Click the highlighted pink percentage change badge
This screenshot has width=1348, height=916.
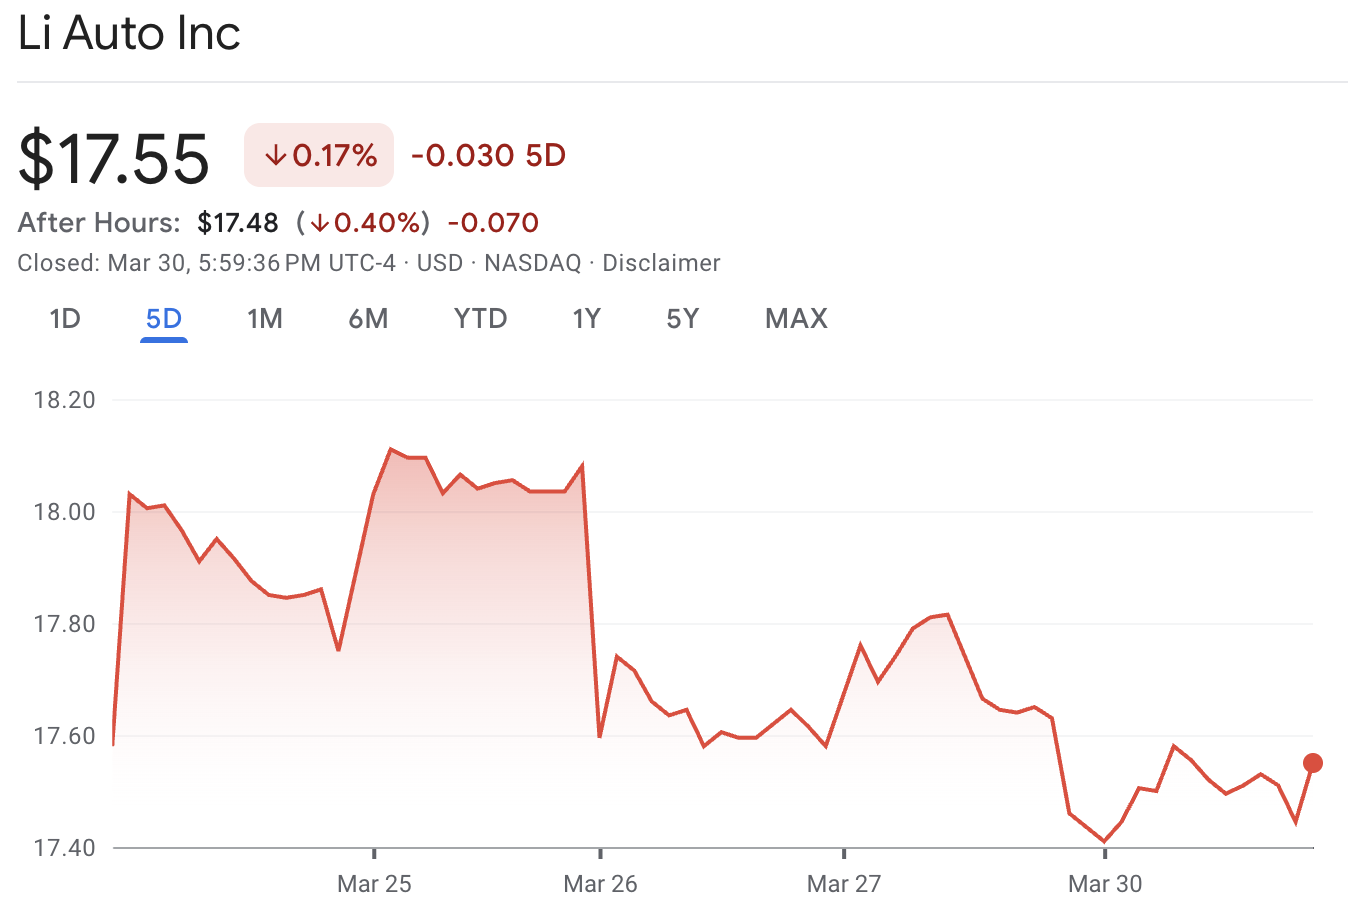tap(318, 155)
